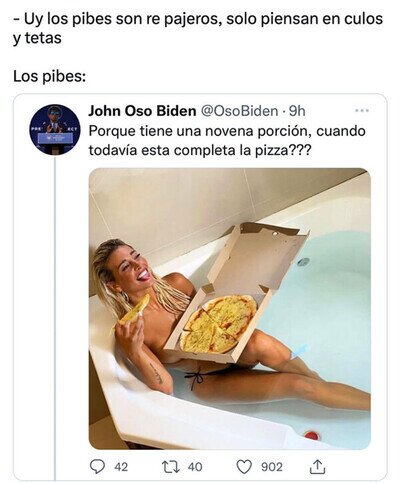Click John Oso Biden's profile avatar

(55, 130)
